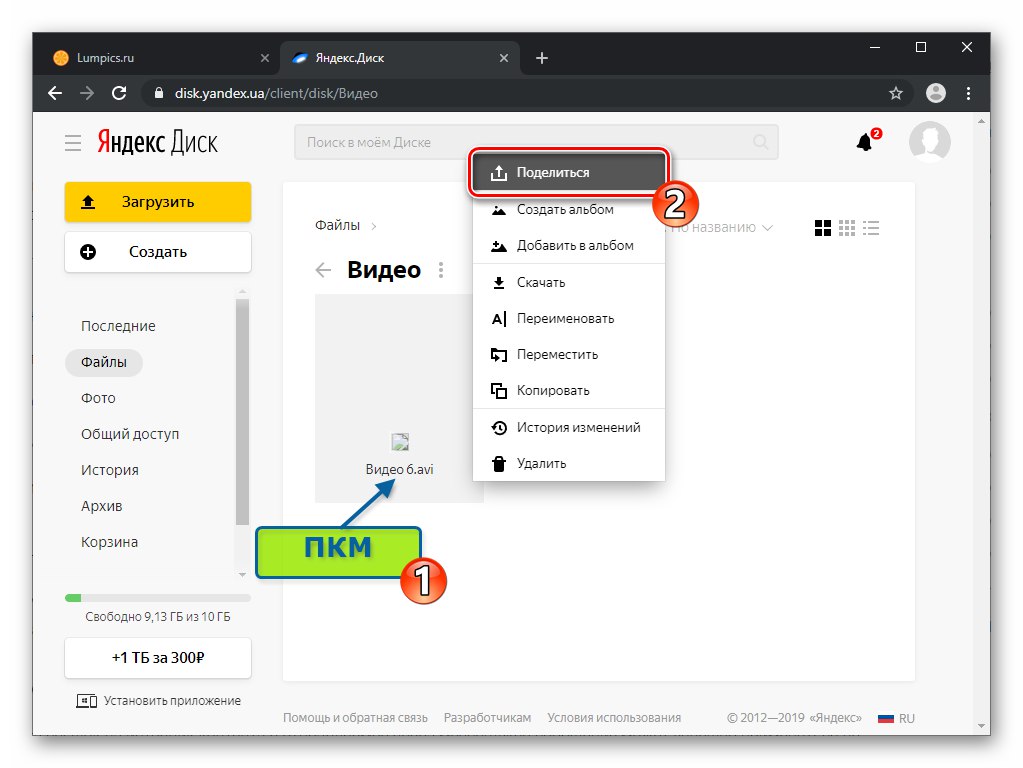Select Добавить в альбом

click(x=568, y=245)
